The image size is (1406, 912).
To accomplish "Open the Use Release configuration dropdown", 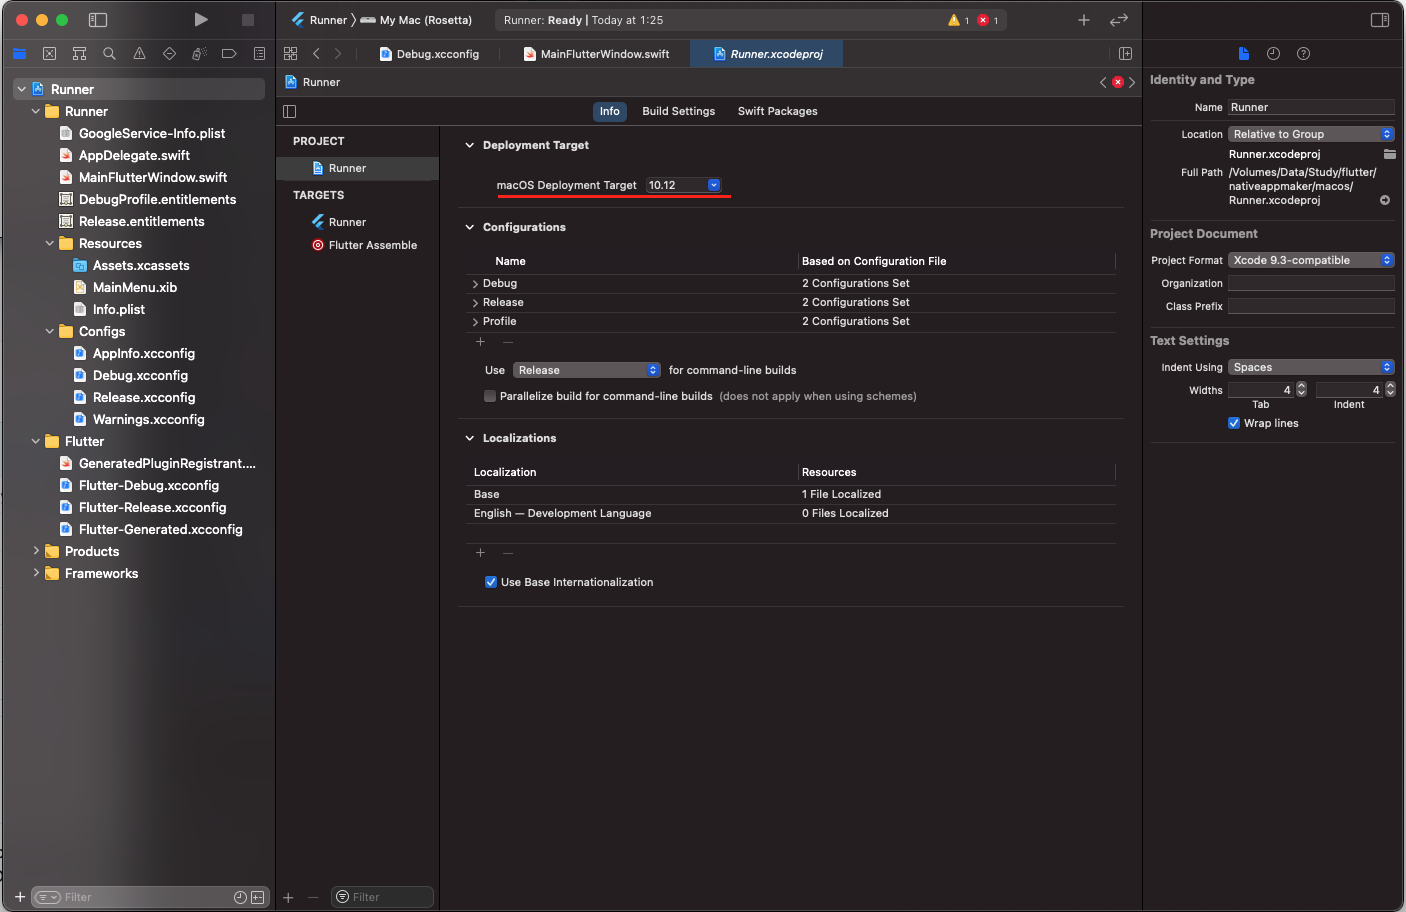I will [587, 370].
